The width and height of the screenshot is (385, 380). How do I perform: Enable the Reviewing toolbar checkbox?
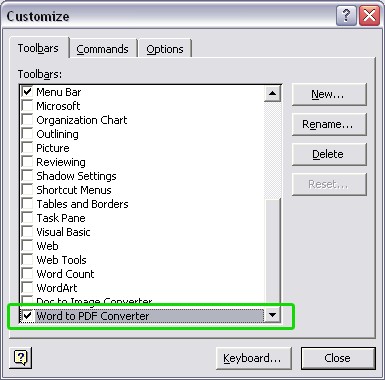coord(27,161)
